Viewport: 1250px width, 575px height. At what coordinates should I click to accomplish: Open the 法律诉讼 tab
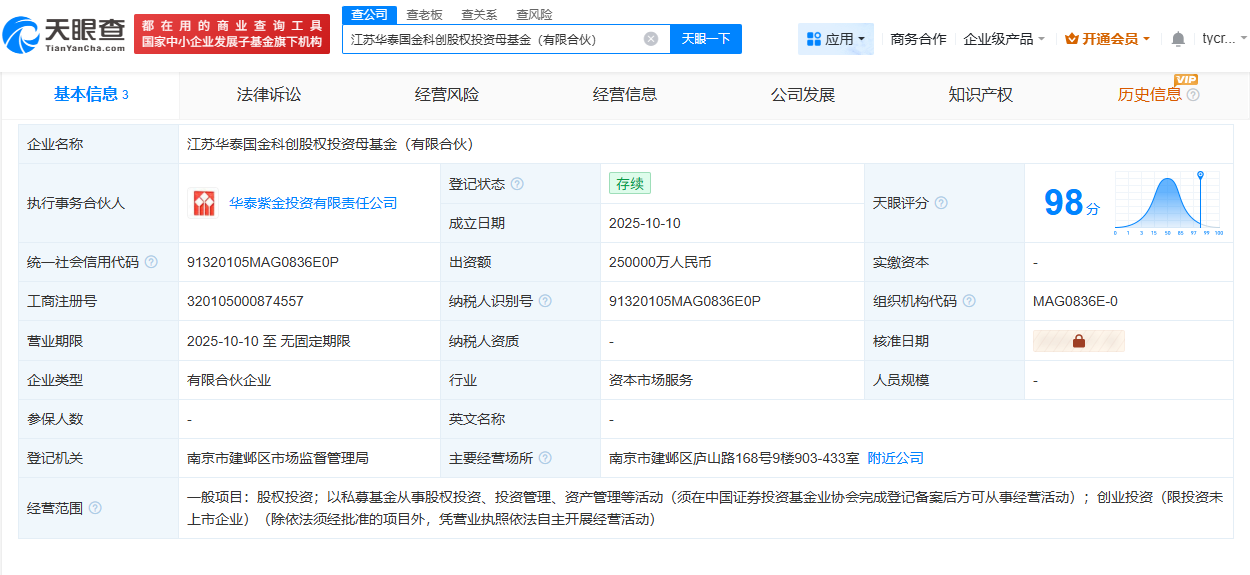pos(269,95)
